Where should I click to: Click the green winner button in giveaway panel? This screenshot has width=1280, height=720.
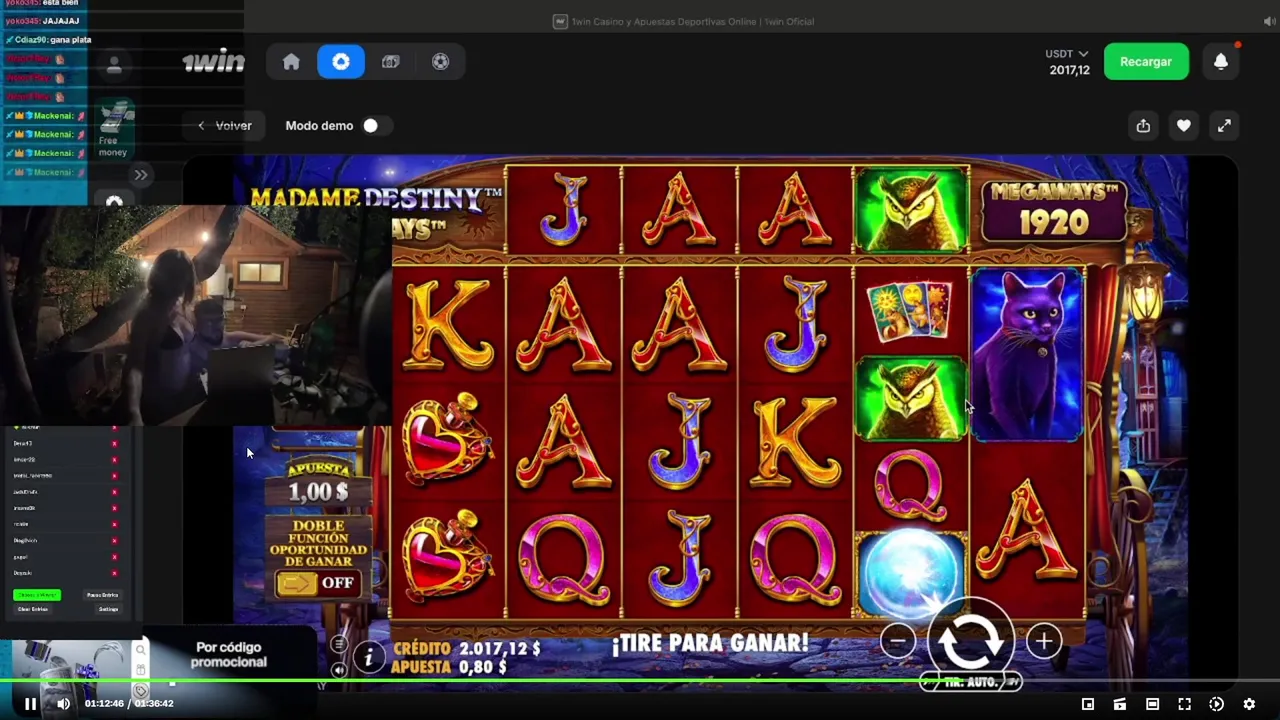click(37, 595)
